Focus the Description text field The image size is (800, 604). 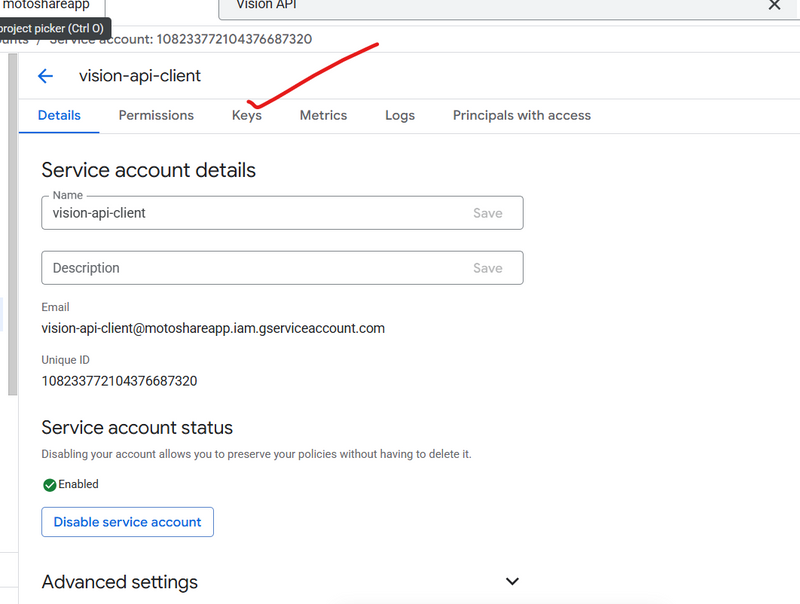(250, 268)
